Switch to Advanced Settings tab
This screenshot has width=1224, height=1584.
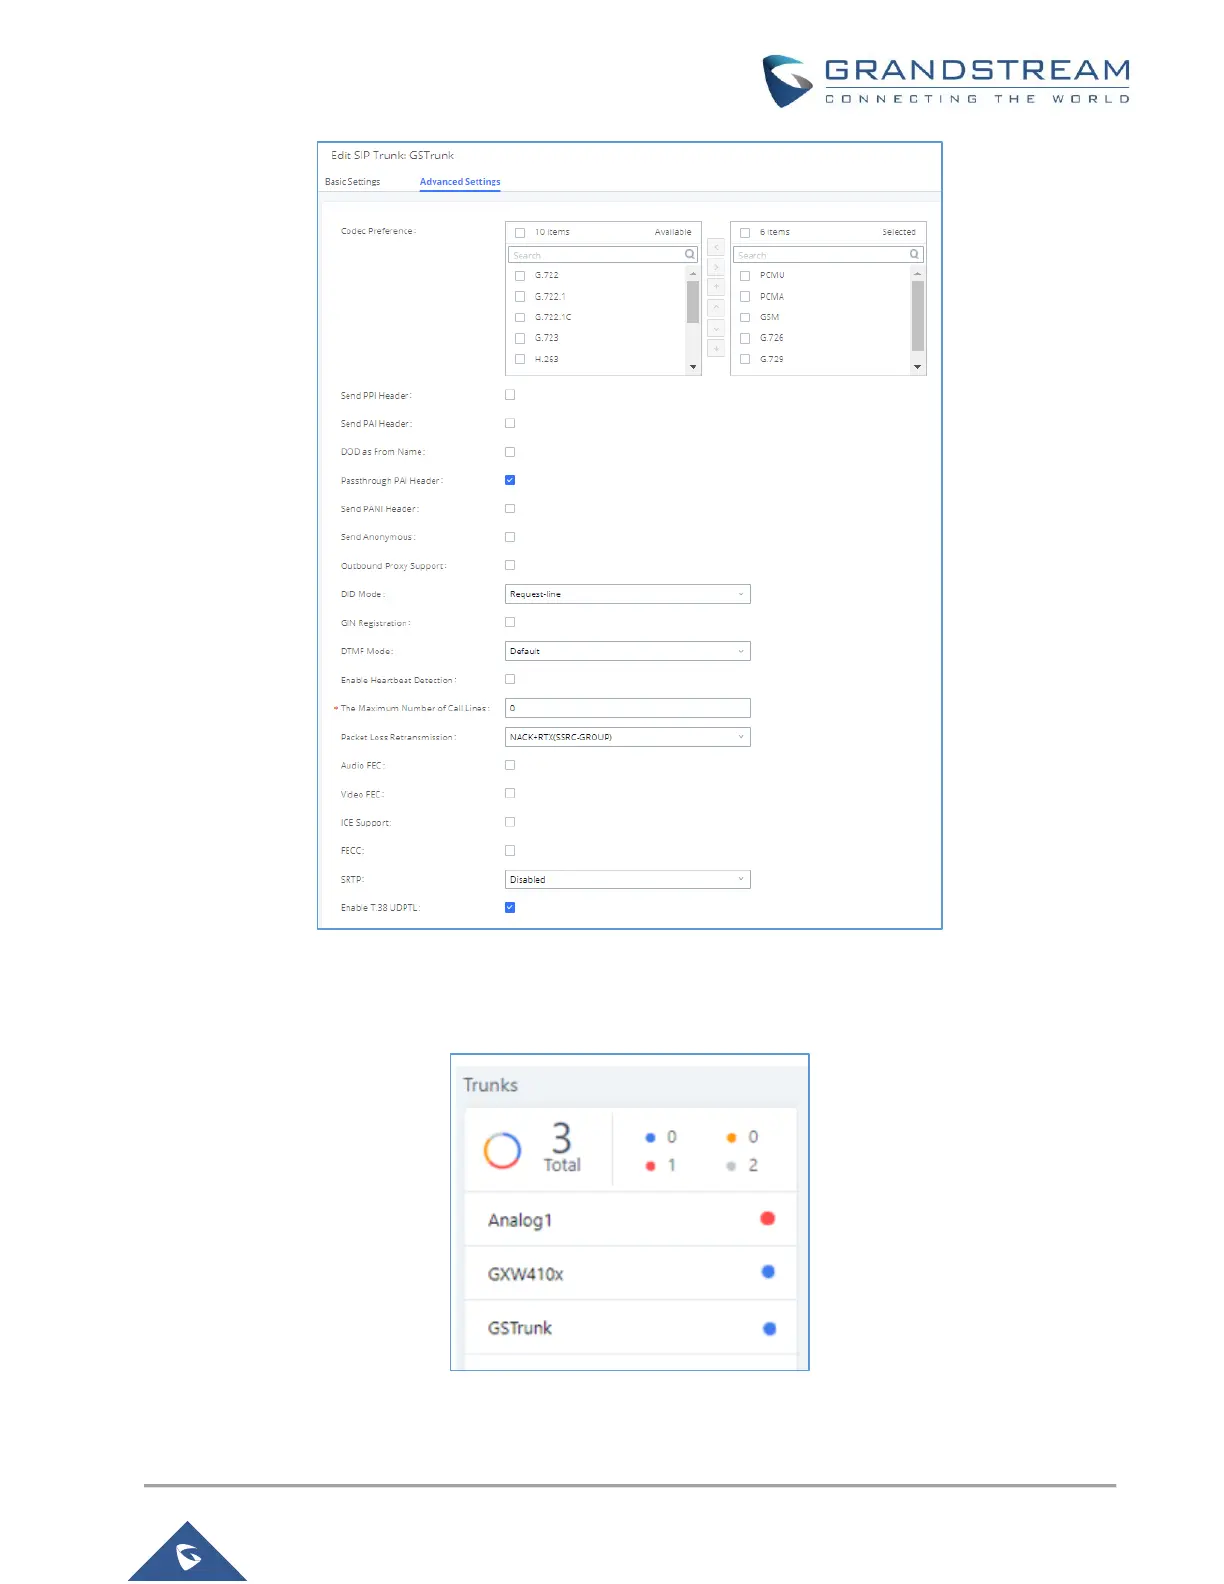click(460, 182)
